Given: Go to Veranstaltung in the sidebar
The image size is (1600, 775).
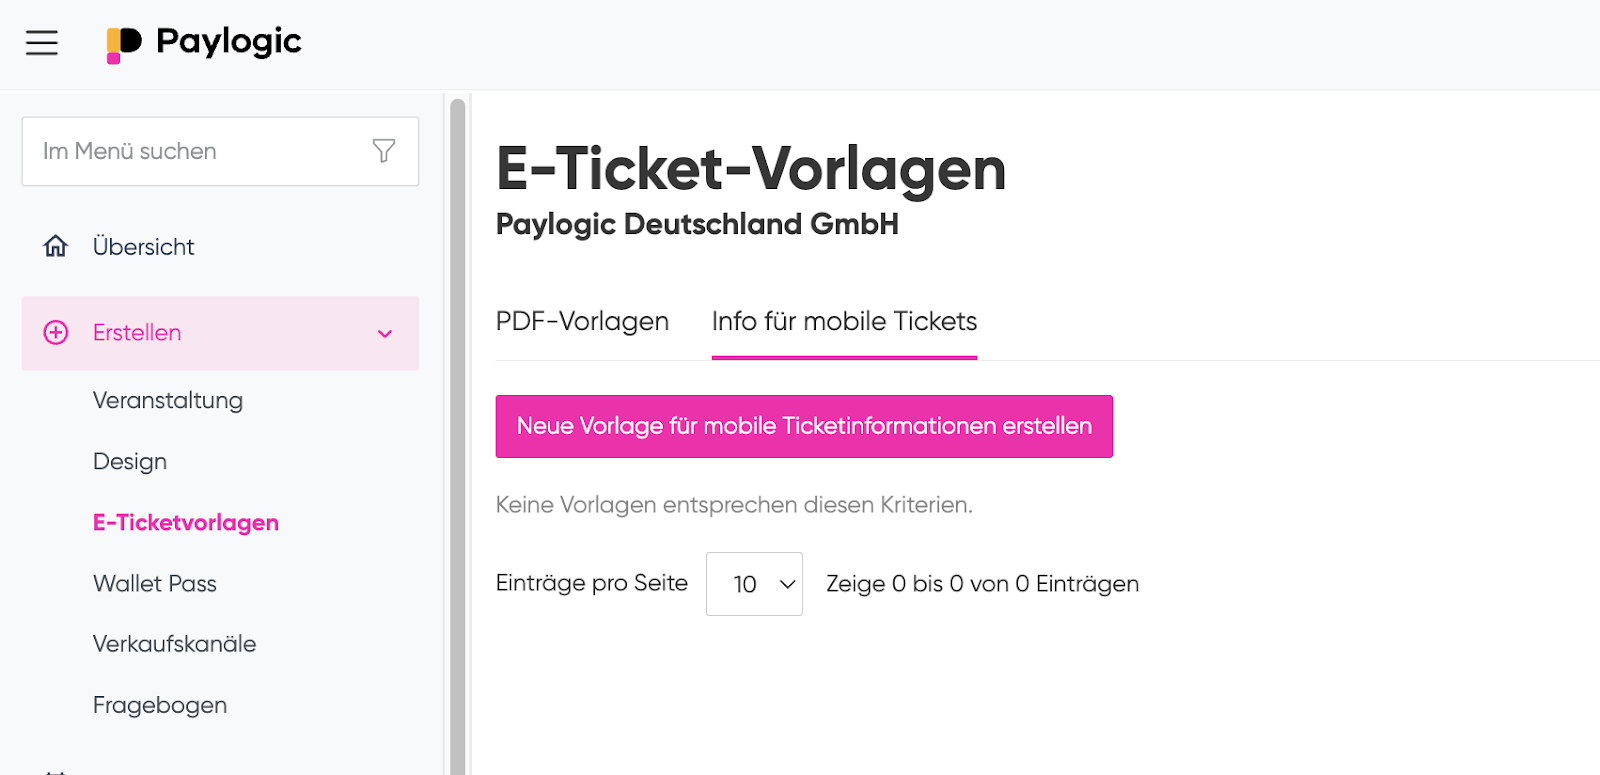Looking at the screenshot, I should click(168, 401).
